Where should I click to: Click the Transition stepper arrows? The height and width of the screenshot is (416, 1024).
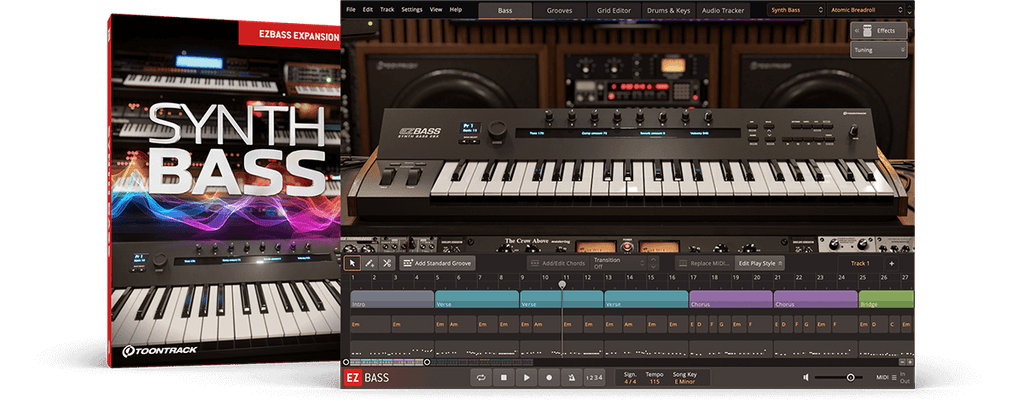651,263
